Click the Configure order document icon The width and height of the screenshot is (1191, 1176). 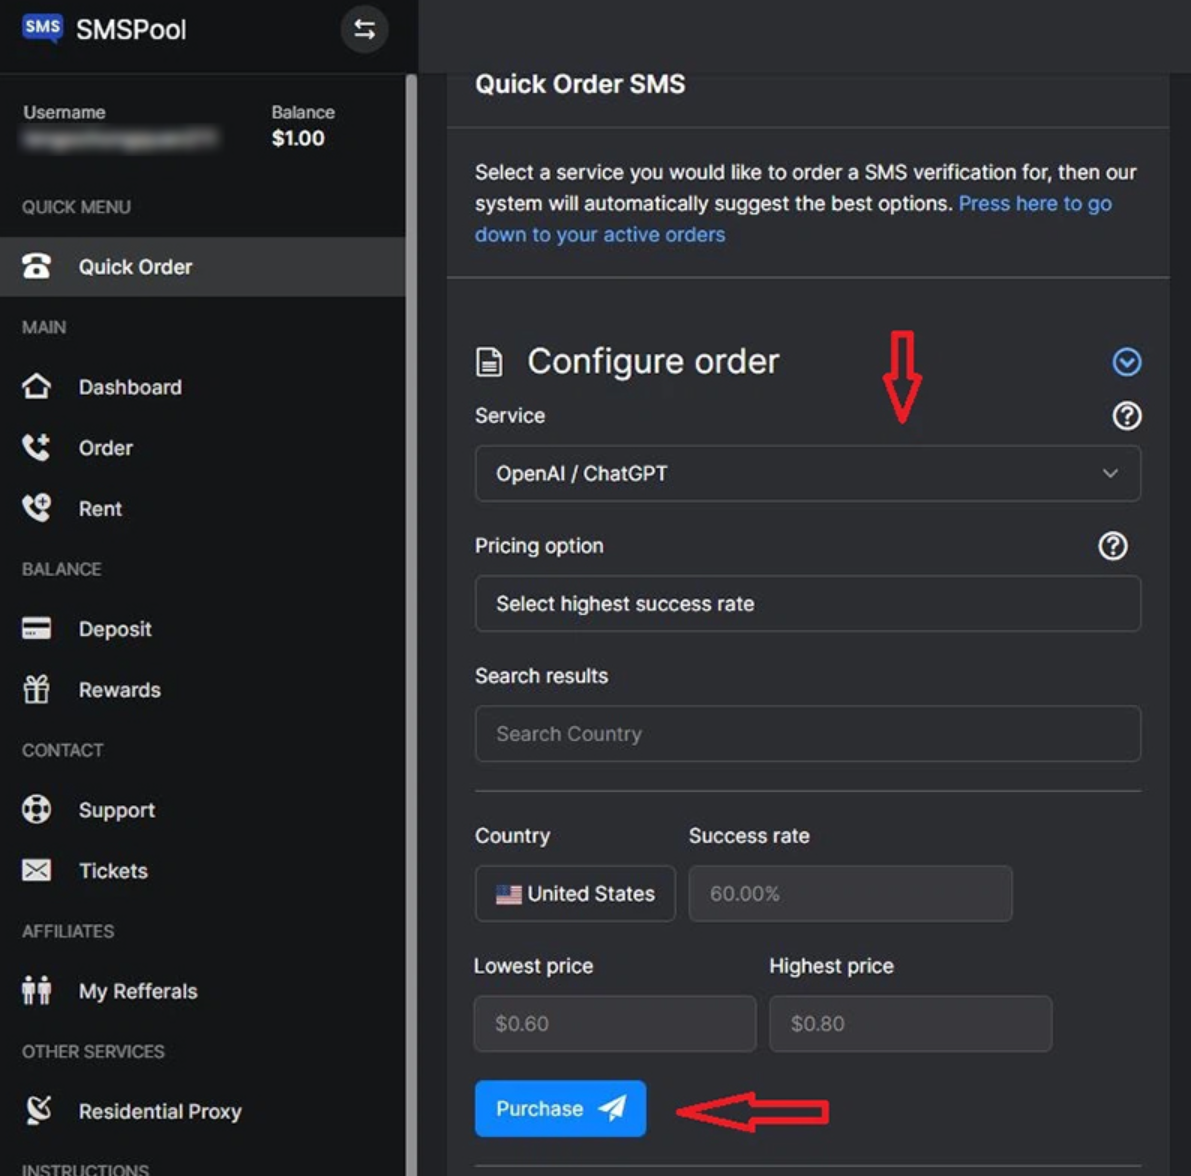point(489,362)
